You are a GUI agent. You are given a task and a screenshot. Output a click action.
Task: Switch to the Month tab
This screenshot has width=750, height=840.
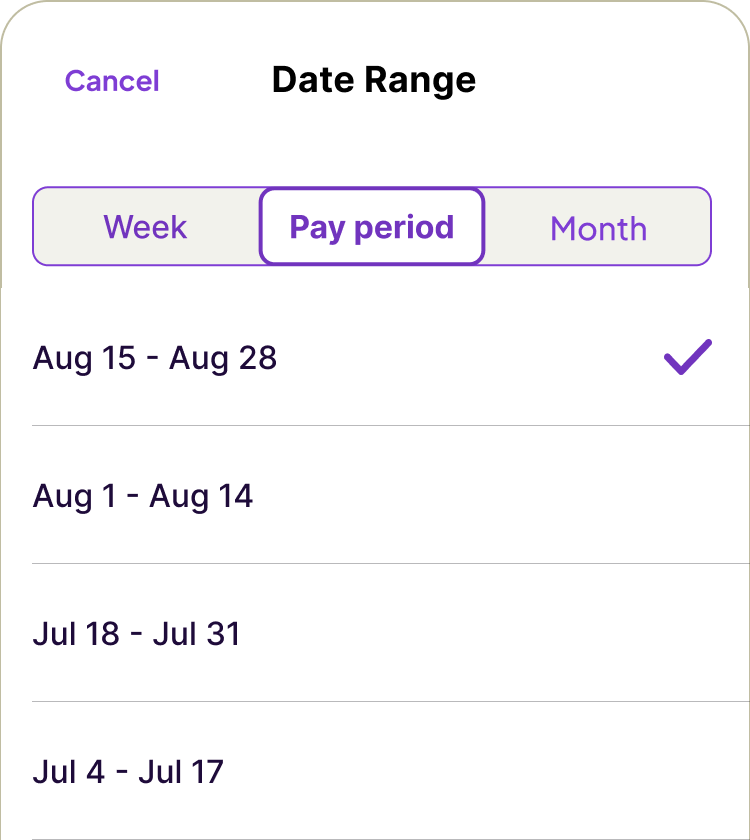pyautogui.click(x=598, y=228)
